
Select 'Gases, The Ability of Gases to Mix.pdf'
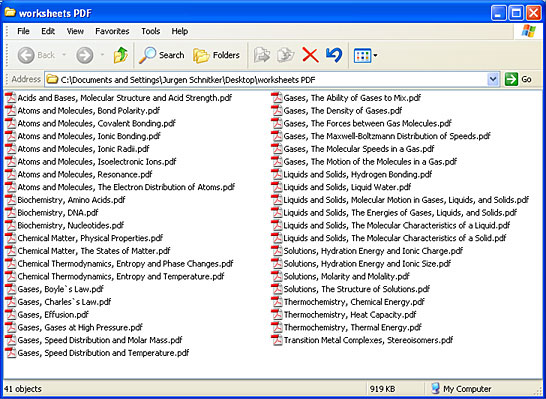pyautogui.click(x=352, y=98)
